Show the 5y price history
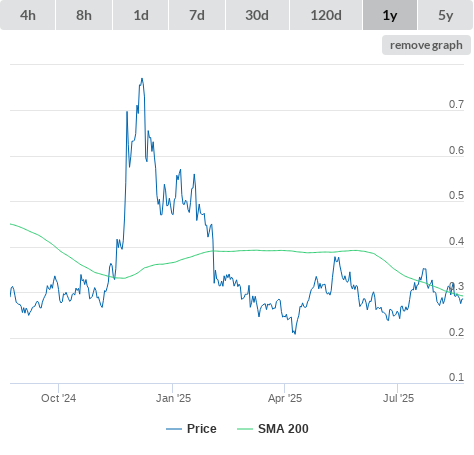The image size is (474, 455). coord(445,15)
